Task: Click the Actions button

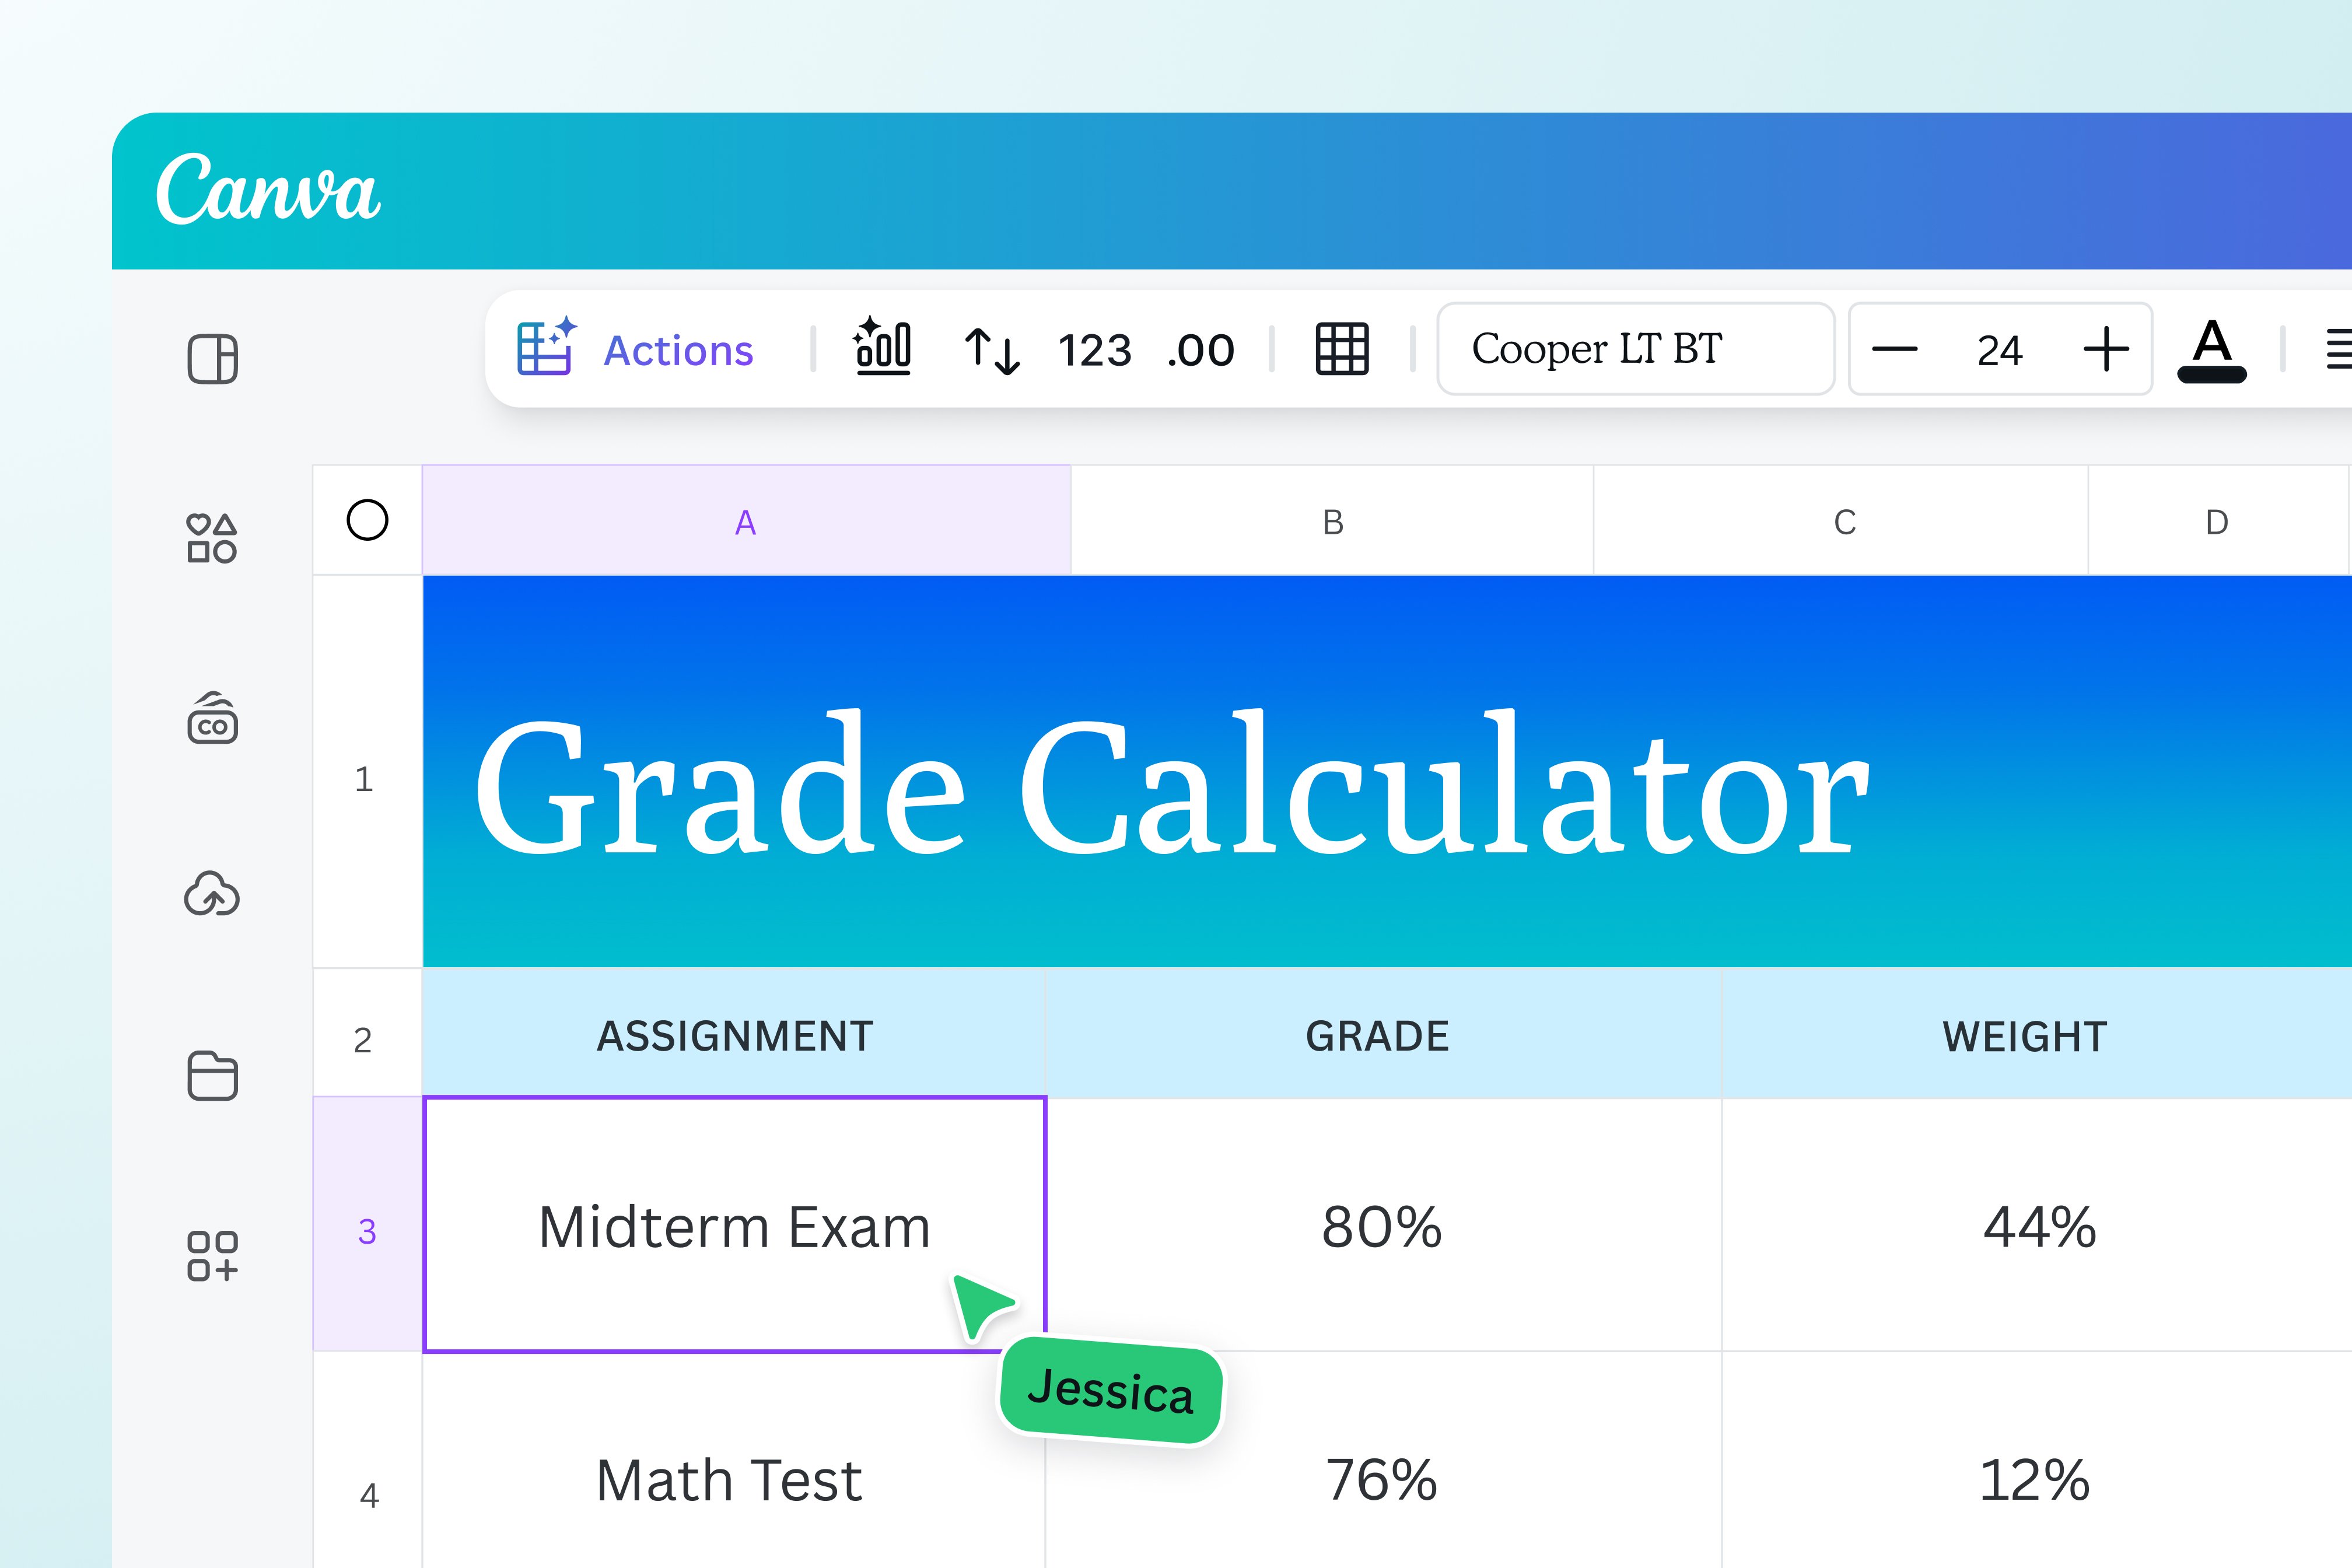Action: 636,350
